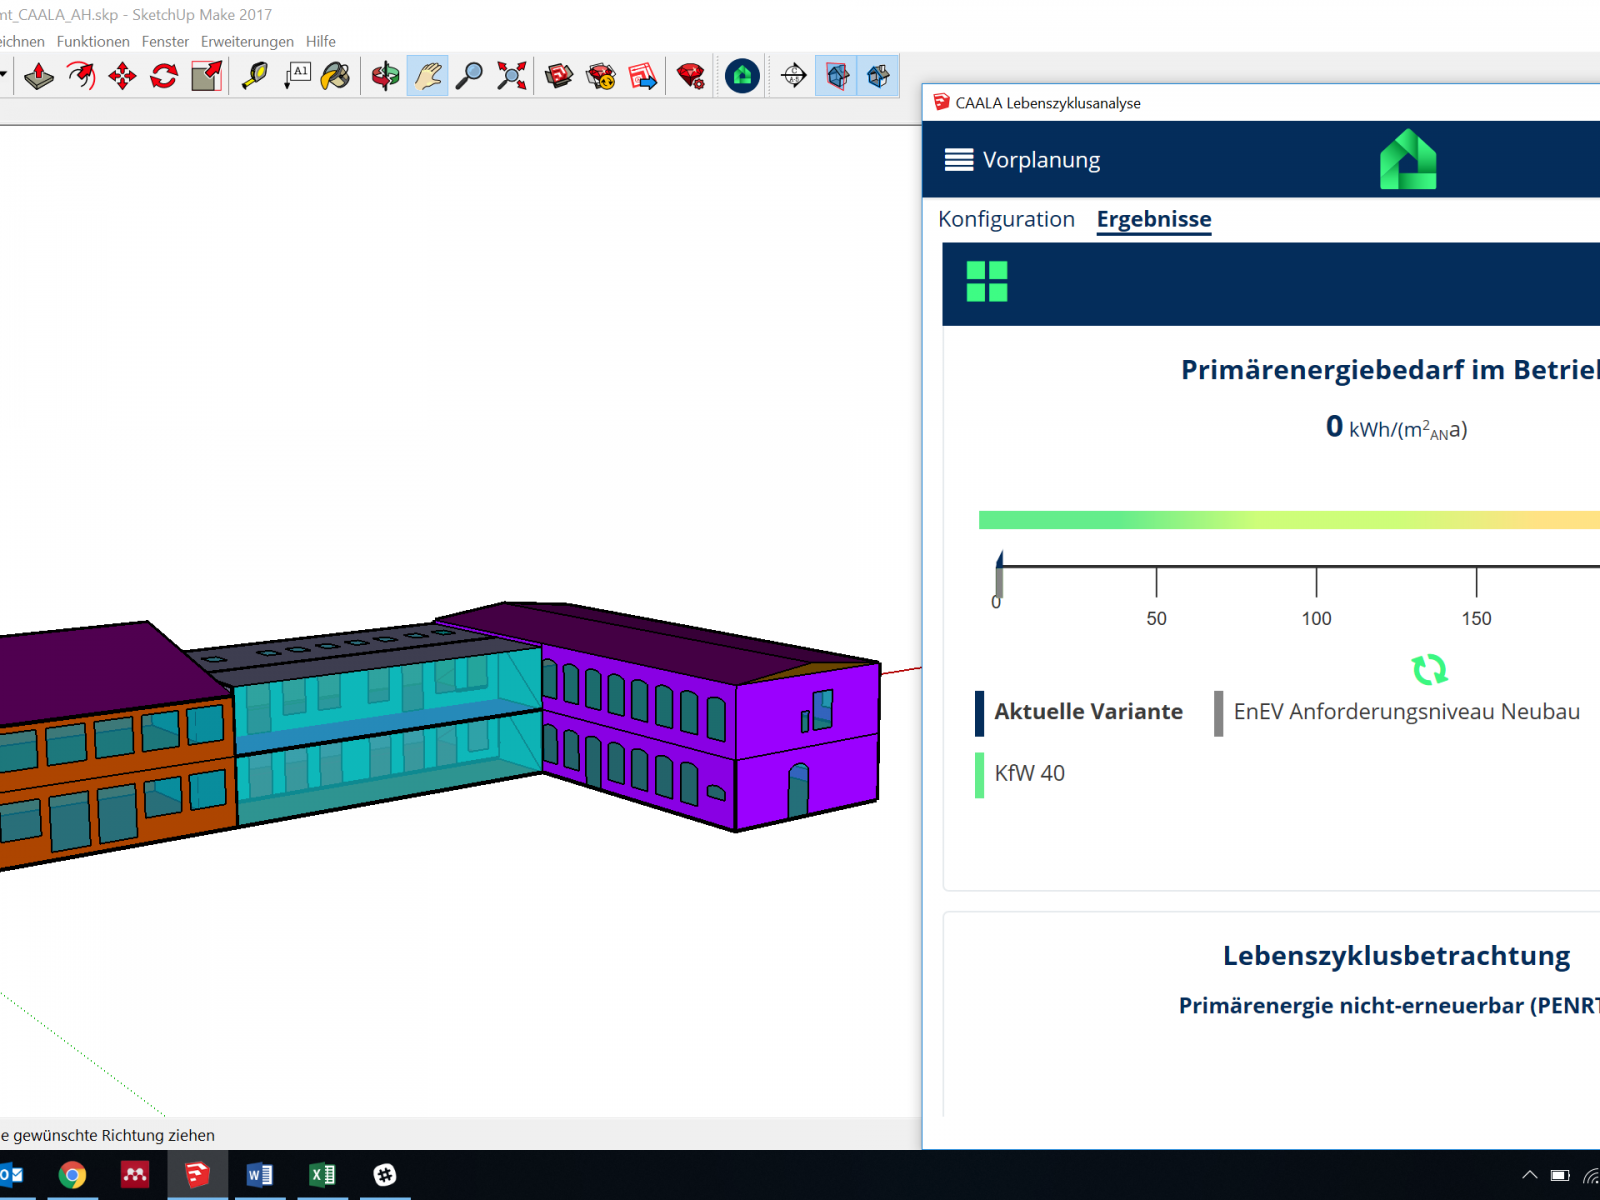Select the Rotate tool
1600x1200 pixels.
point(164,76)
